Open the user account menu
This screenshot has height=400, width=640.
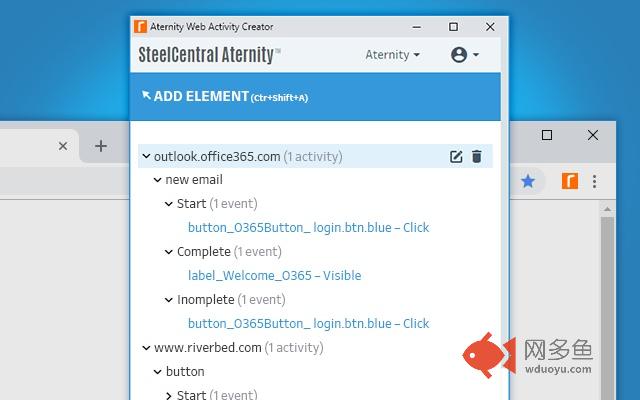[x=465, y=55]
